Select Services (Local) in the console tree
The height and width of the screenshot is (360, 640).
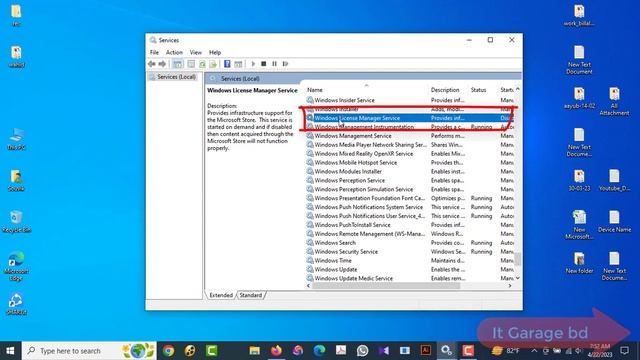[176, 77]
